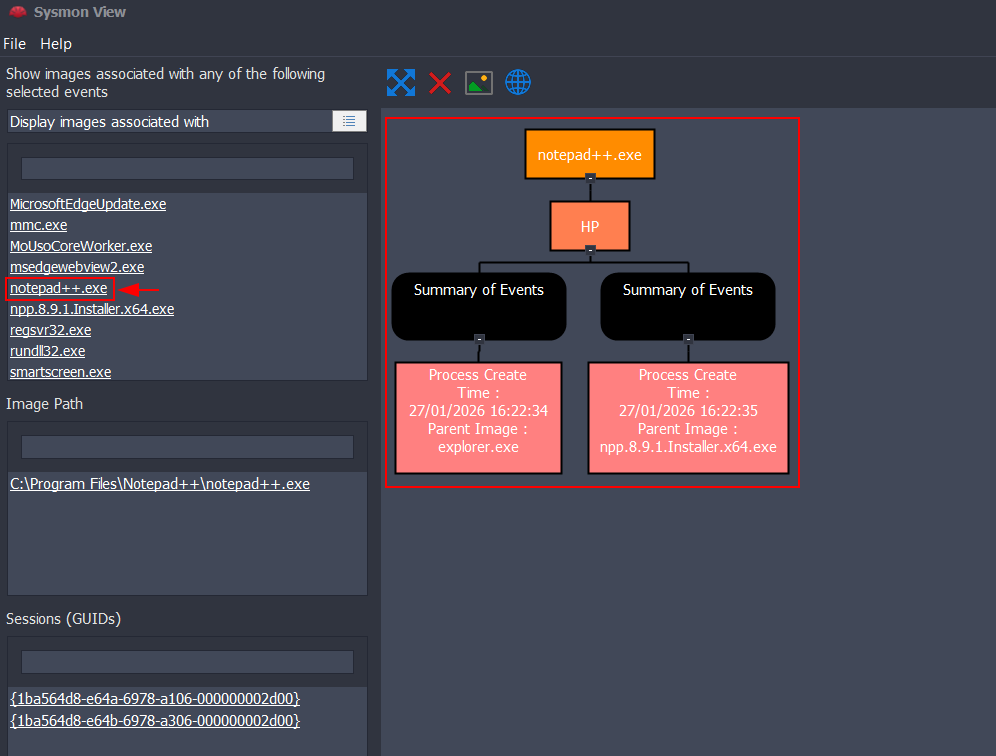Click the fit-to-screen arrows icon

401,83
